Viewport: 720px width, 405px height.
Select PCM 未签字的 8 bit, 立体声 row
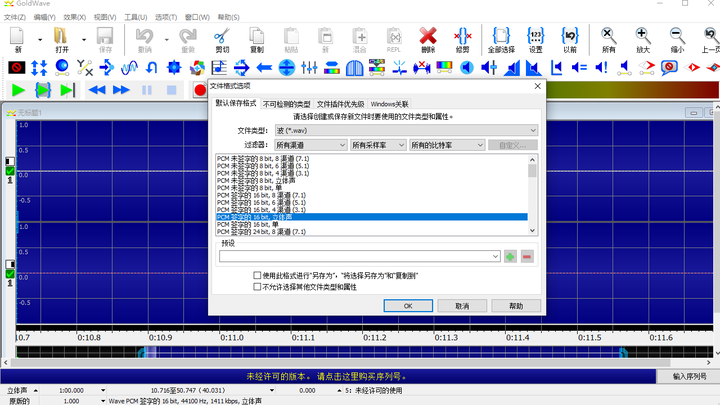coord(371,180)
